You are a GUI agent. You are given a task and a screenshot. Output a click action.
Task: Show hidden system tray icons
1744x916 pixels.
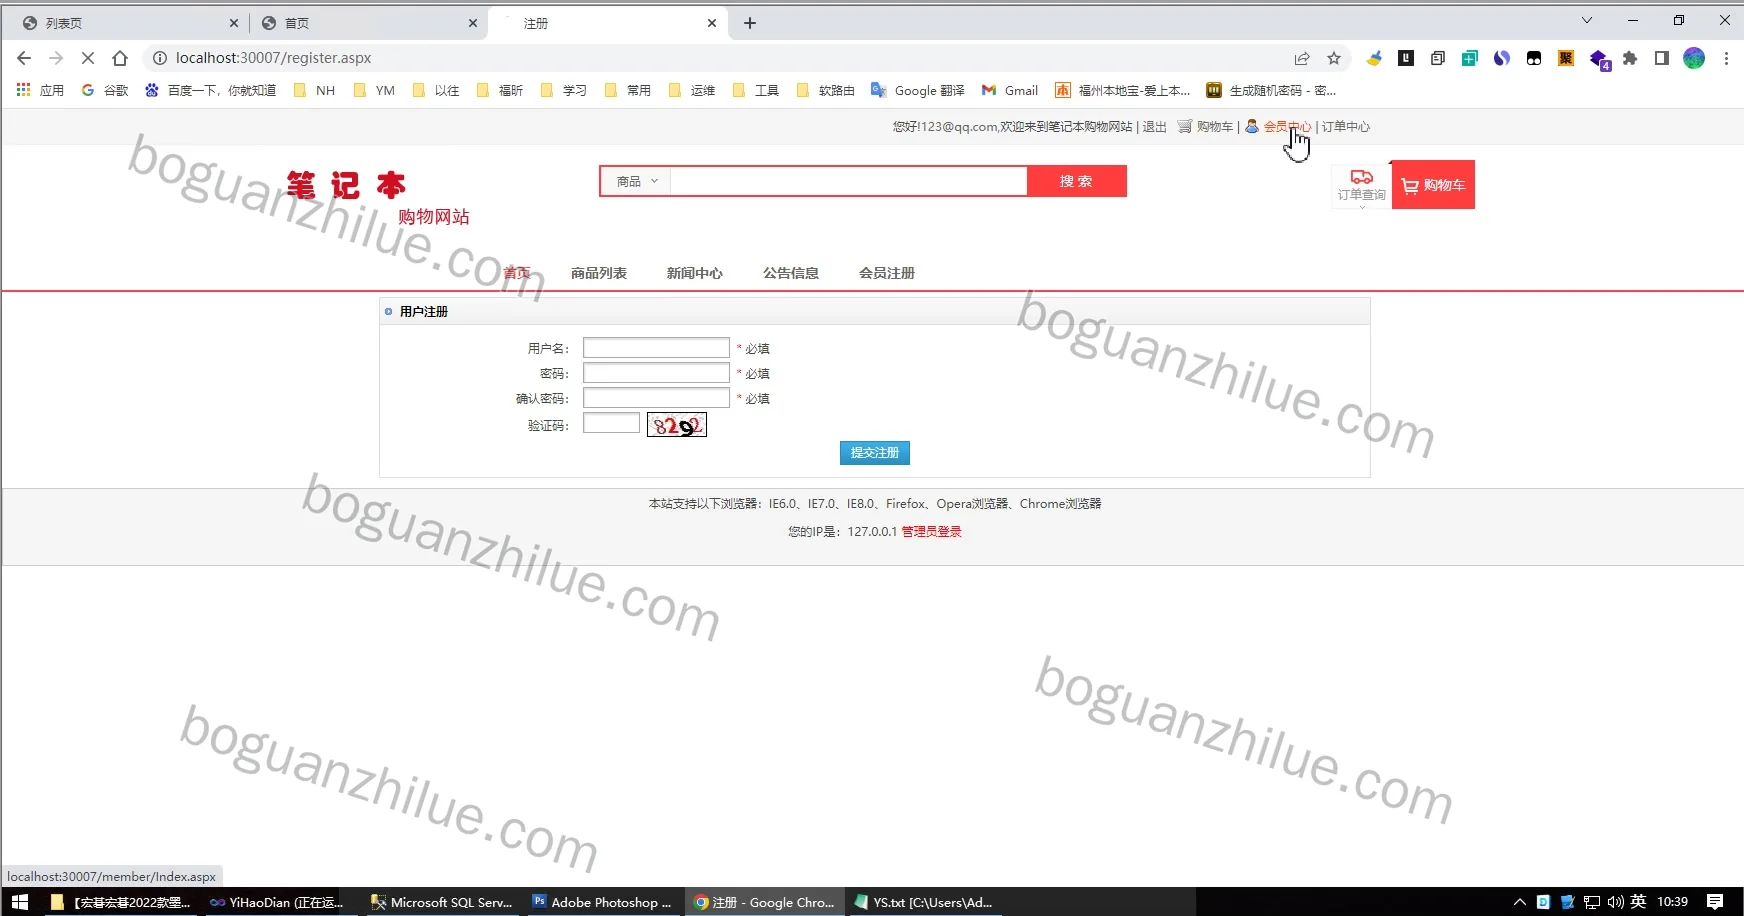(1520, 902)
